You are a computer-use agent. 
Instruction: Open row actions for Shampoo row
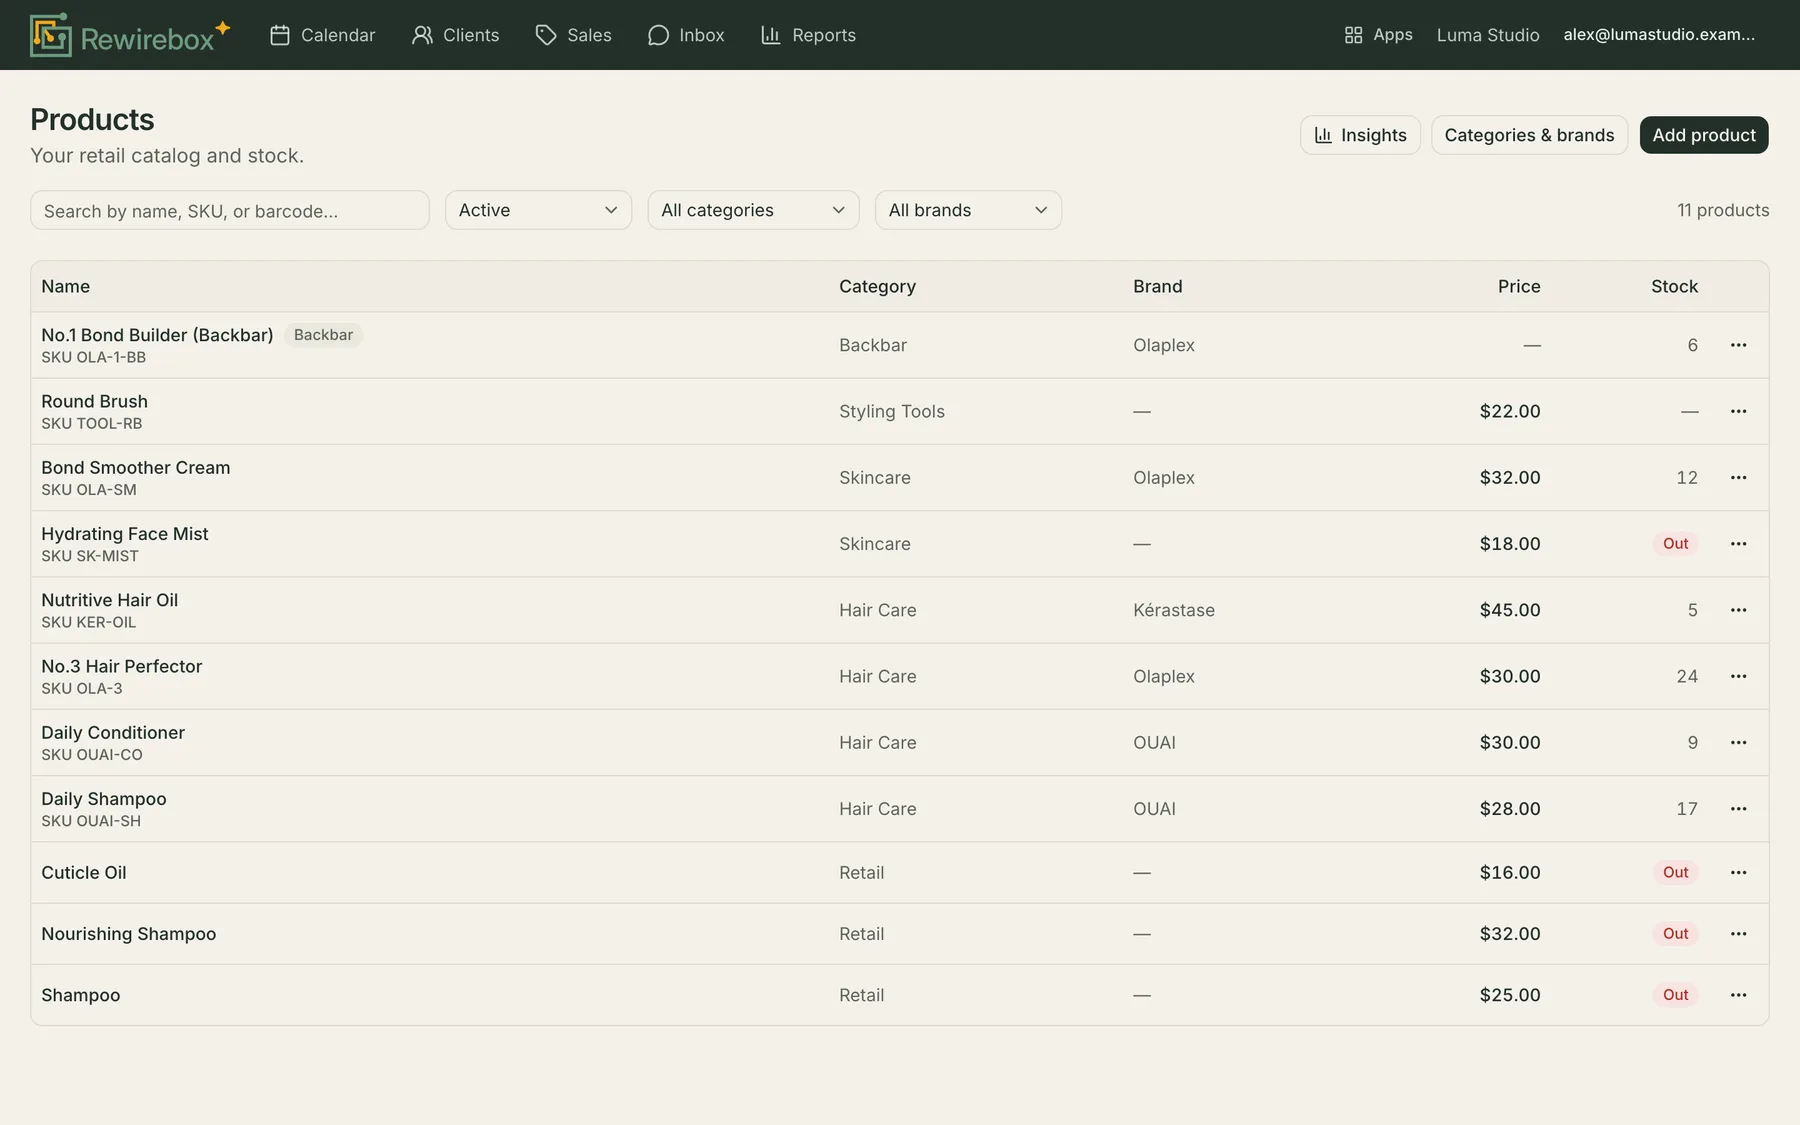coord(1739,995)
